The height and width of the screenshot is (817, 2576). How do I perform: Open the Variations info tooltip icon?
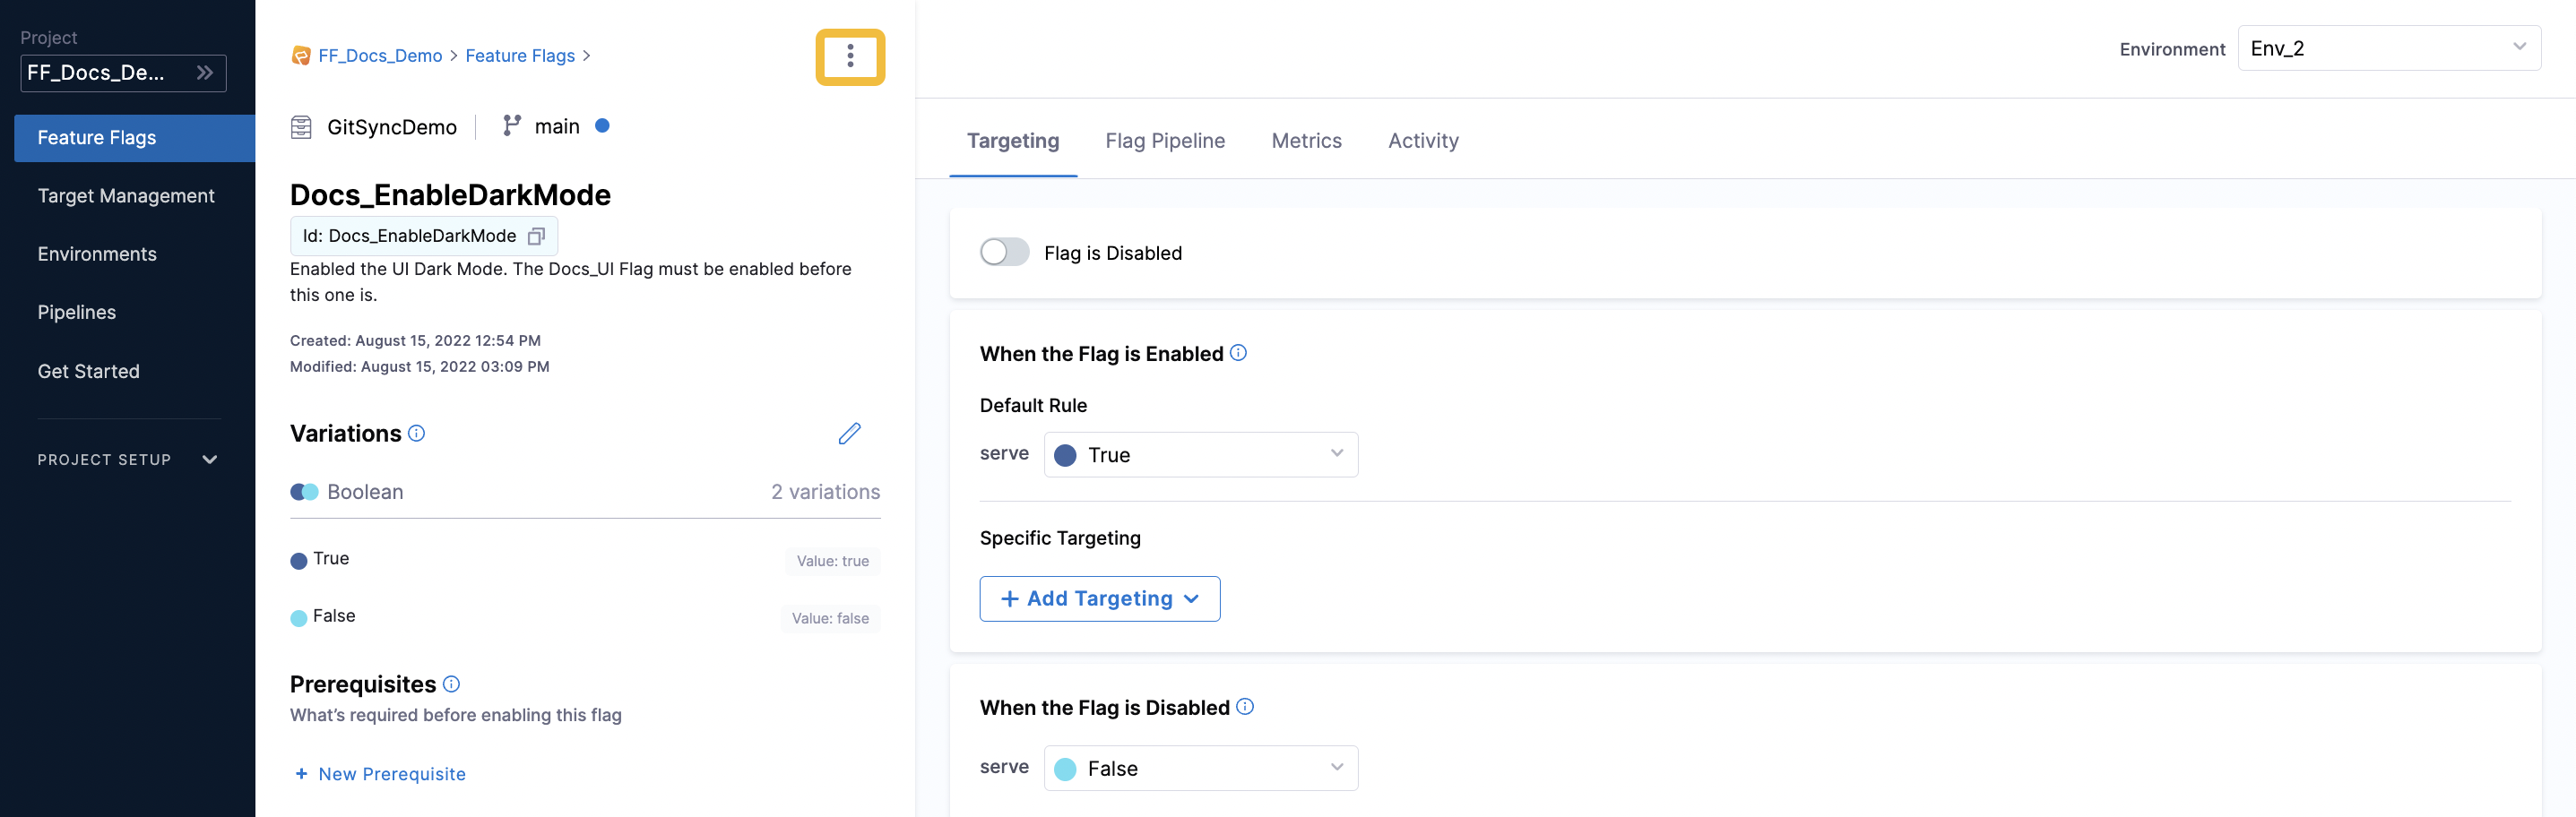coord(415,433)
